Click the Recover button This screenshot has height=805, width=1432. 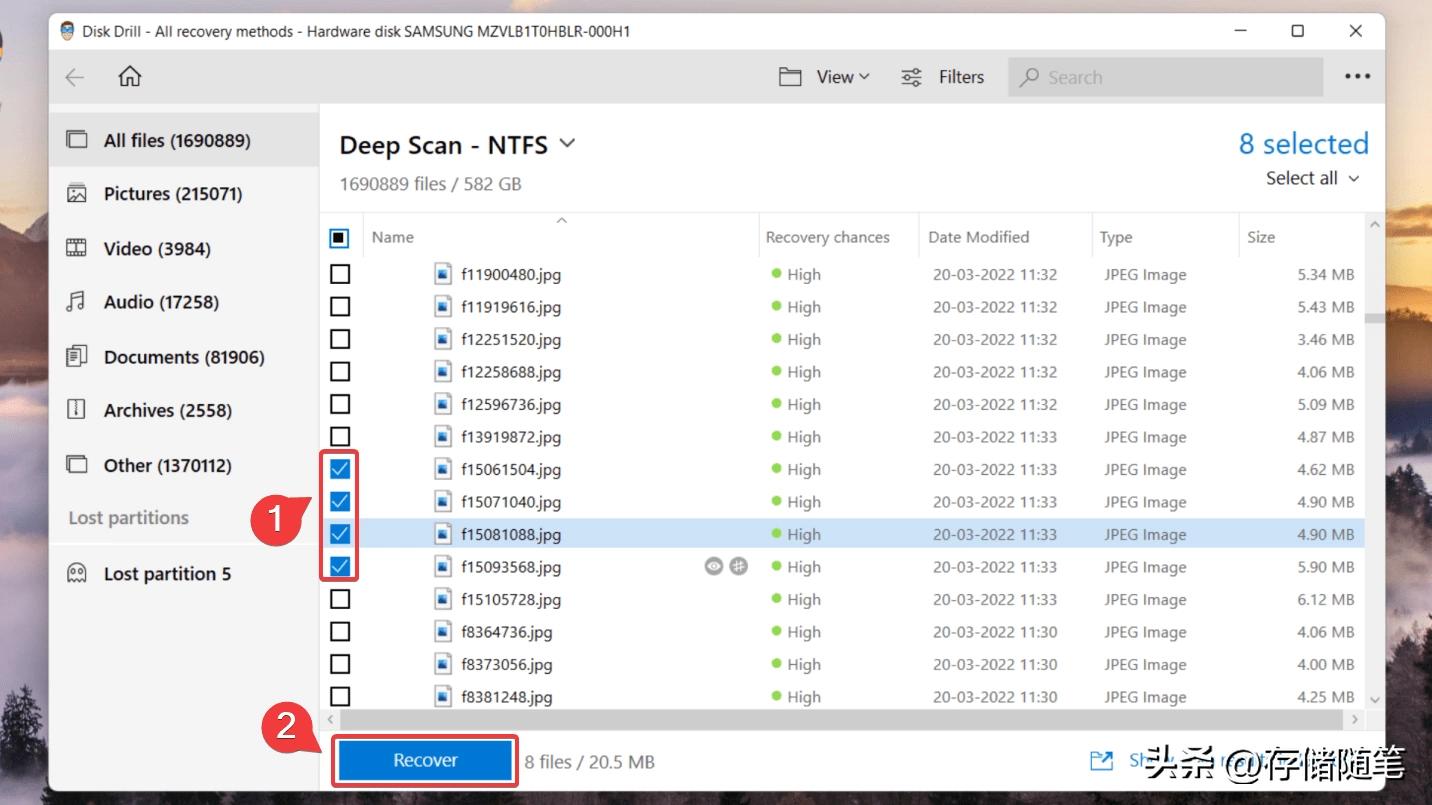(425, 761)
